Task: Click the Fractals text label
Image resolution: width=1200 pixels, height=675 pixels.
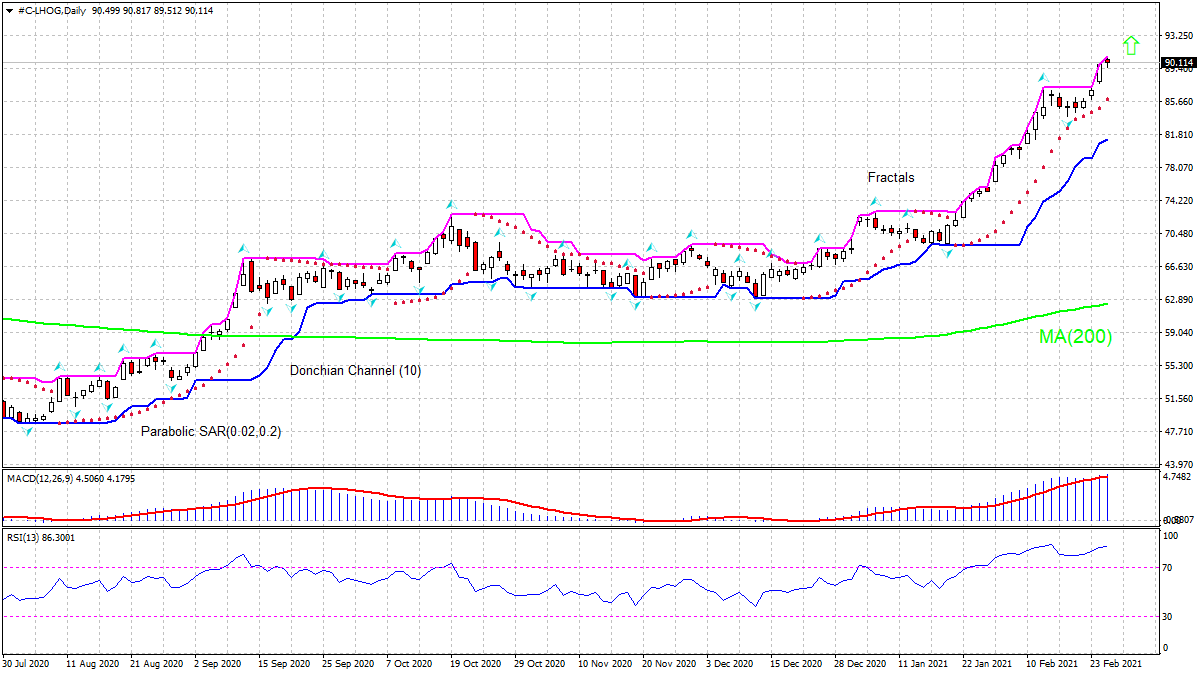Action: tap(890, 177)
